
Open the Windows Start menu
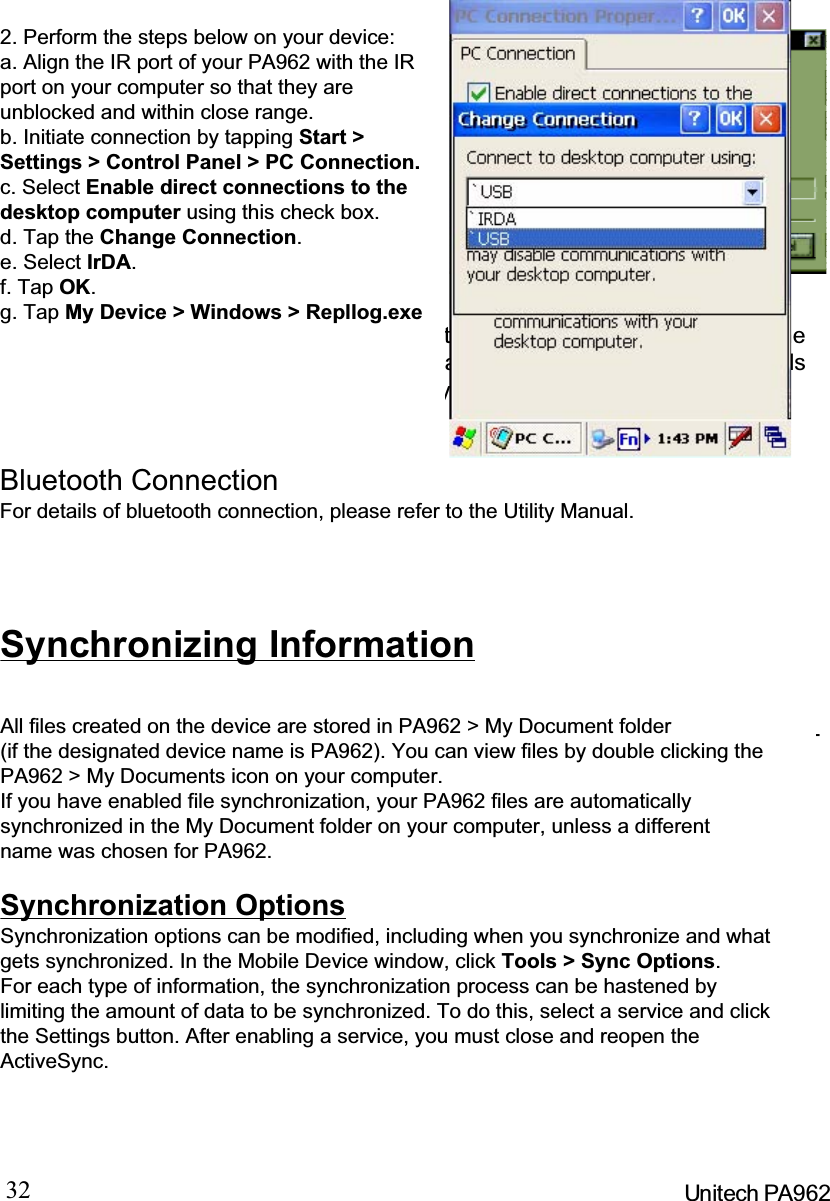pyautogui.click(x=464, y=437)
